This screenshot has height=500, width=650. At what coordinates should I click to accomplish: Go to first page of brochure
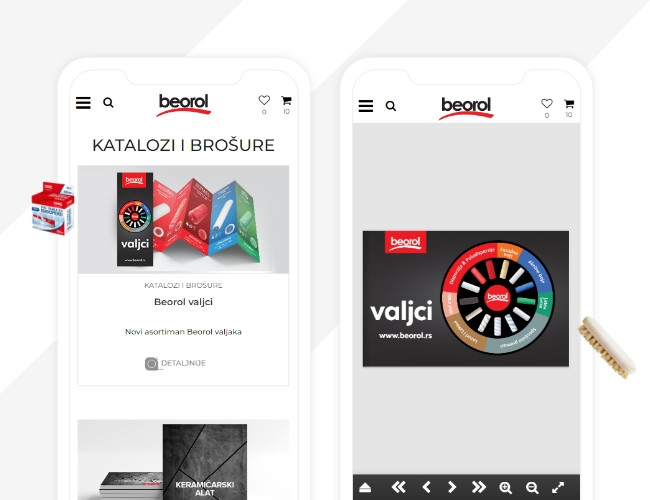pos(398,487)
